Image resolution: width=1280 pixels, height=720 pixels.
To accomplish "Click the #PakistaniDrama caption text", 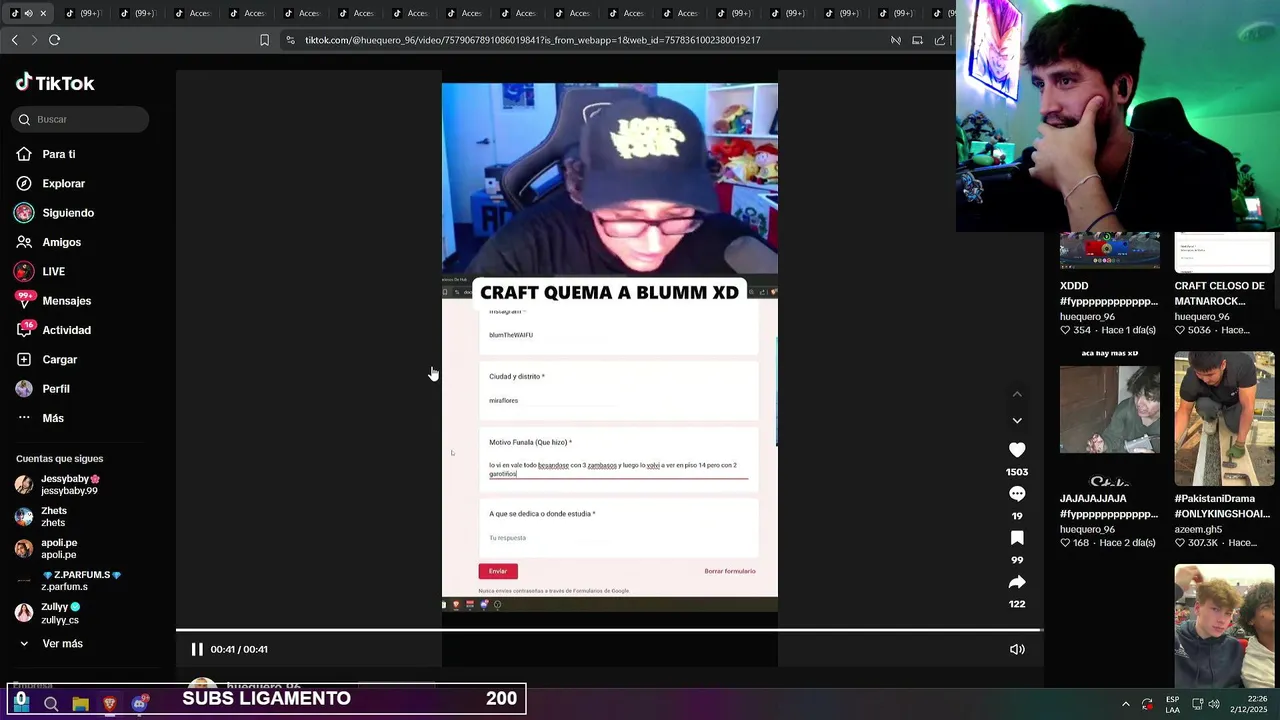I will 1223,506.
